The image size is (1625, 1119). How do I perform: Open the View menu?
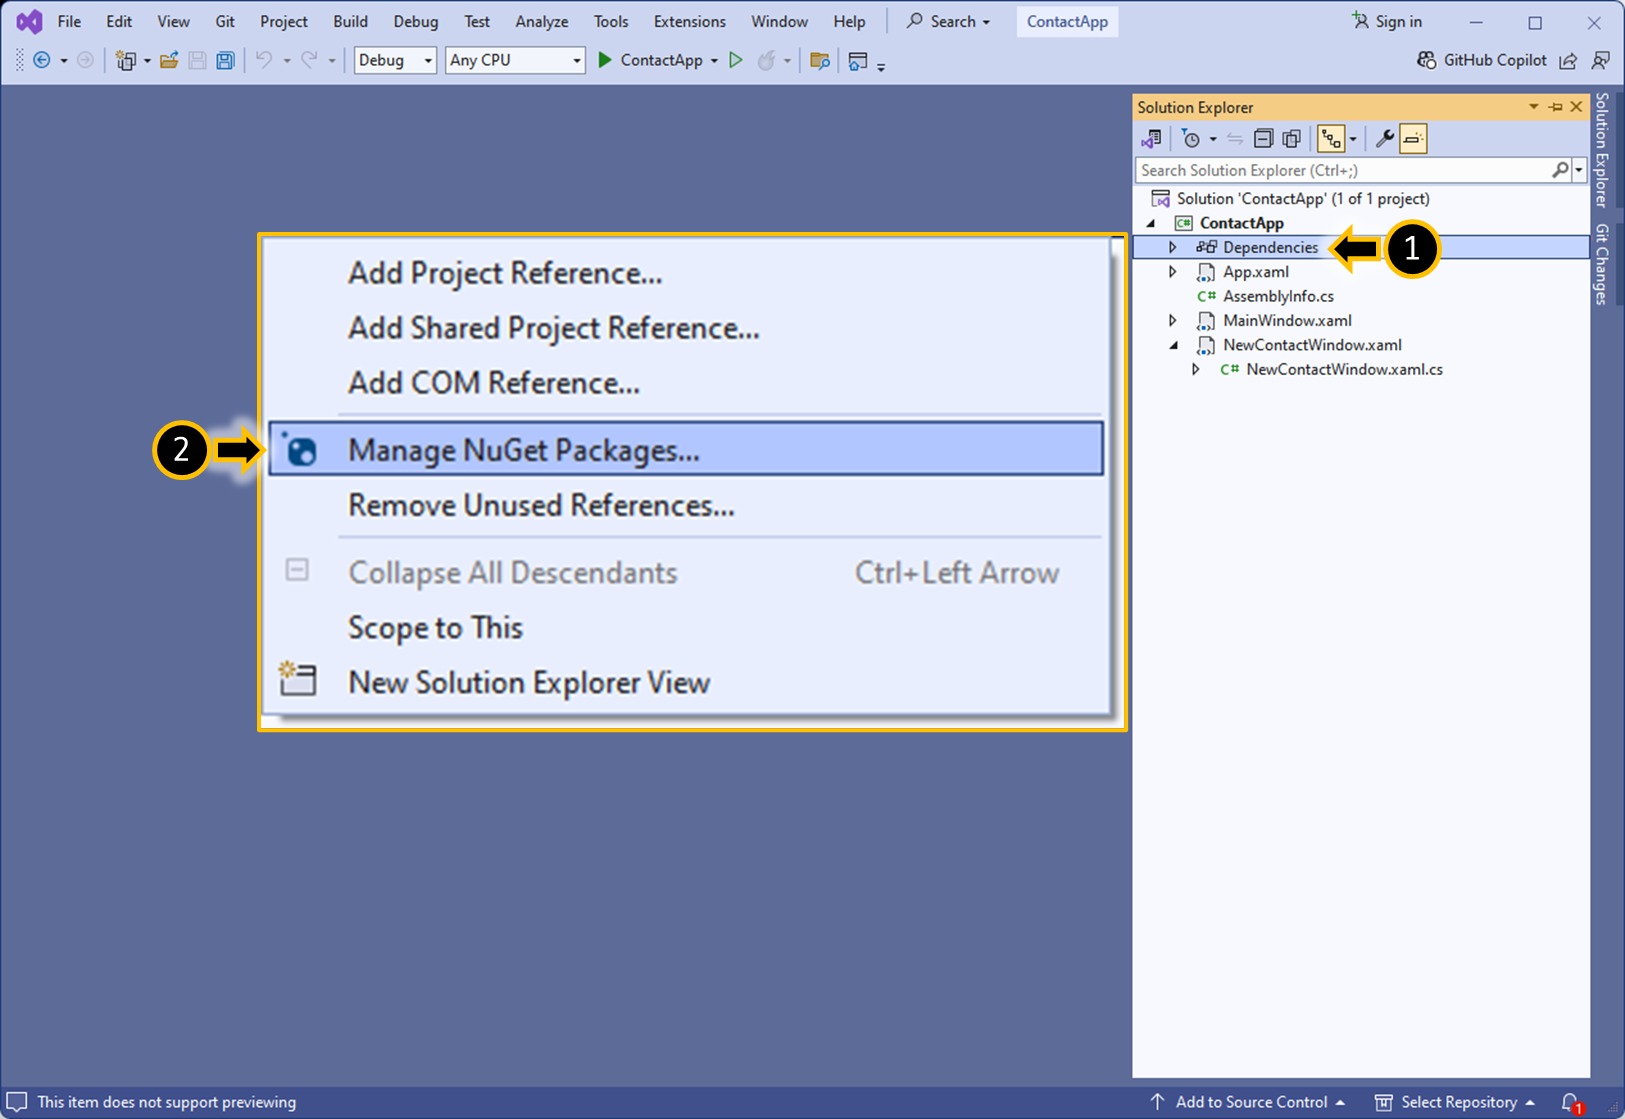[173, 21]
